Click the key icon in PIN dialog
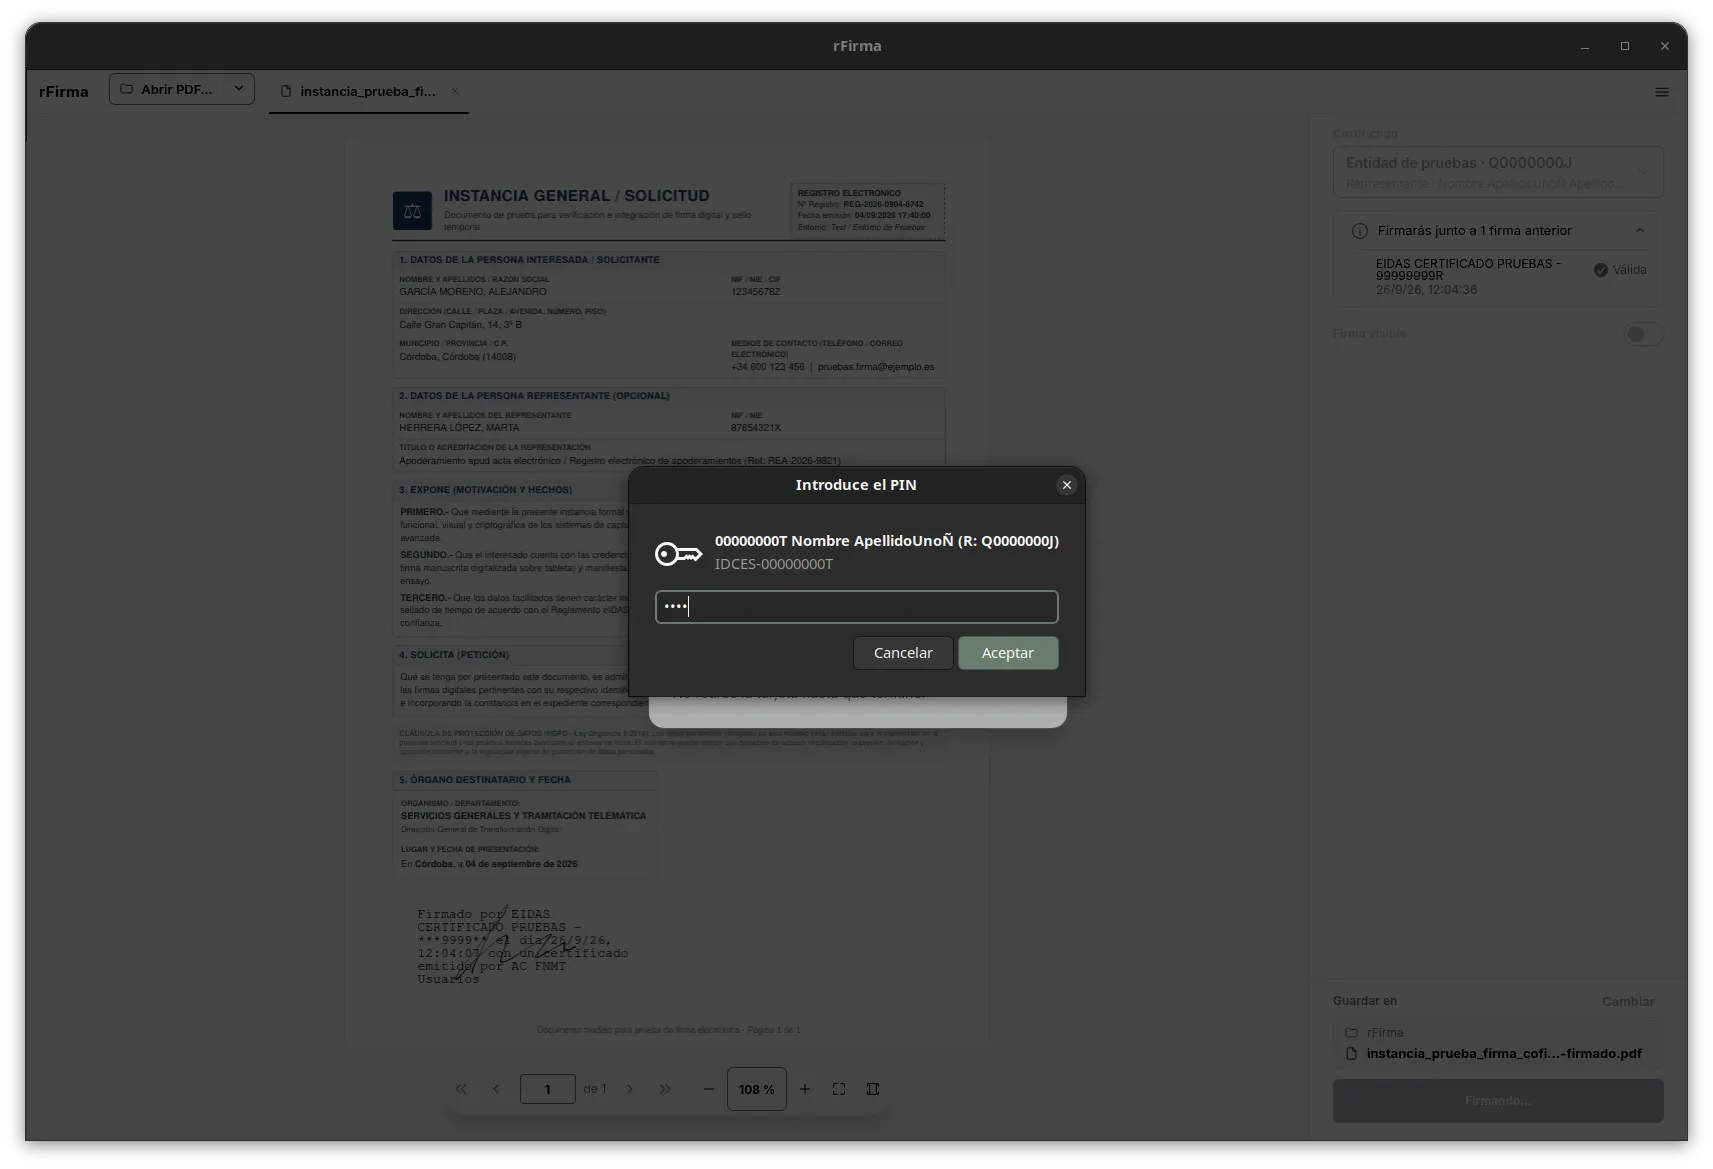The image size is (1713, 1169). (678, 553)
